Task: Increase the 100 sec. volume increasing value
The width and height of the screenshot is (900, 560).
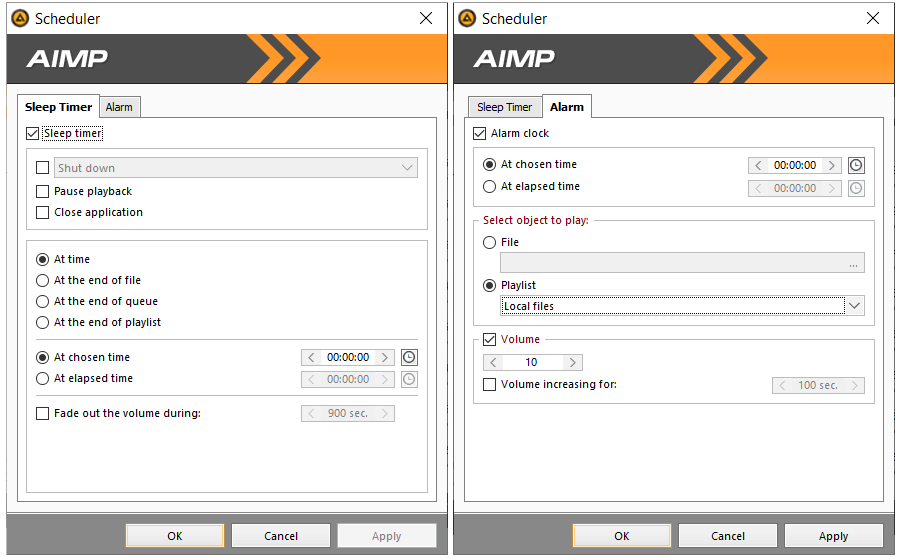Action: point(855,386)
